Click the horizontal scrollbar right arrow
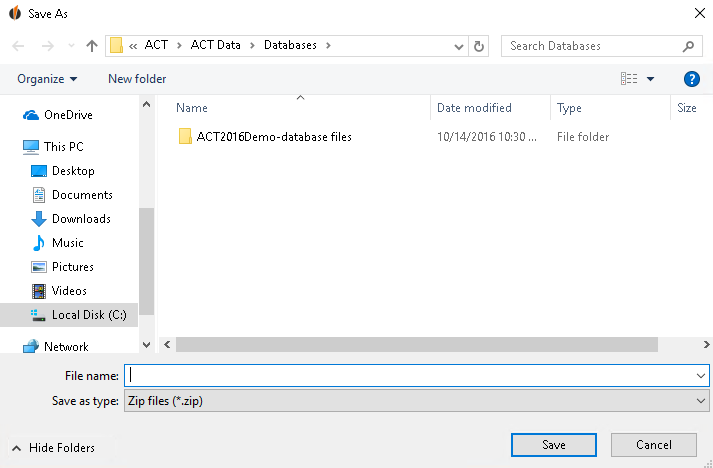Screen dimensions: 713x468 tap(706, 345)
